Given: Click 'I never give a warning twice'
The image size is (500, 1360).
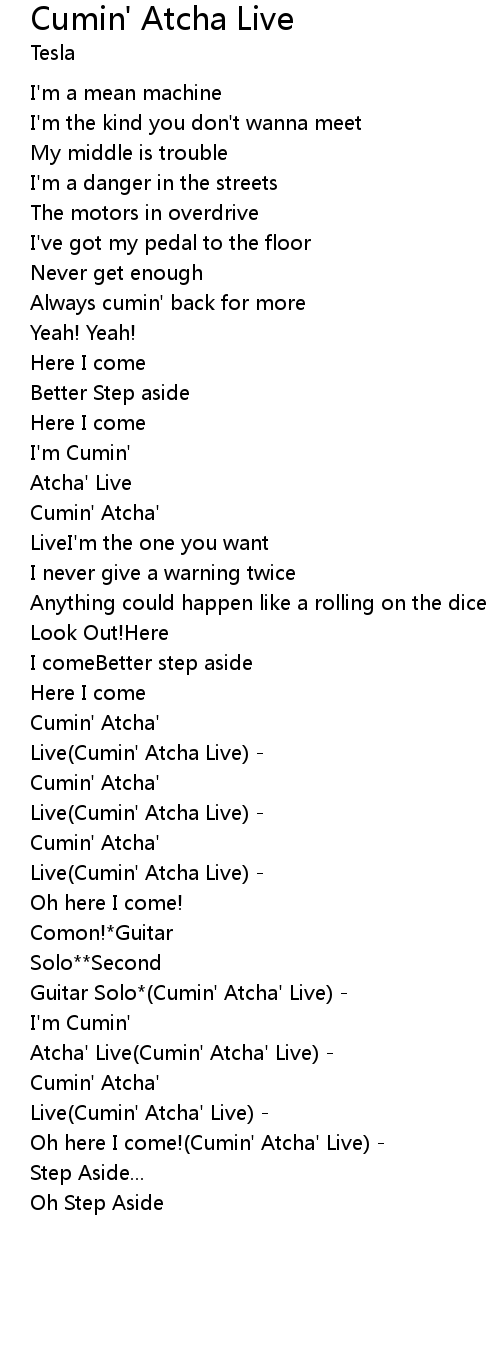Looking at the screenshot, I should (163, 573).
